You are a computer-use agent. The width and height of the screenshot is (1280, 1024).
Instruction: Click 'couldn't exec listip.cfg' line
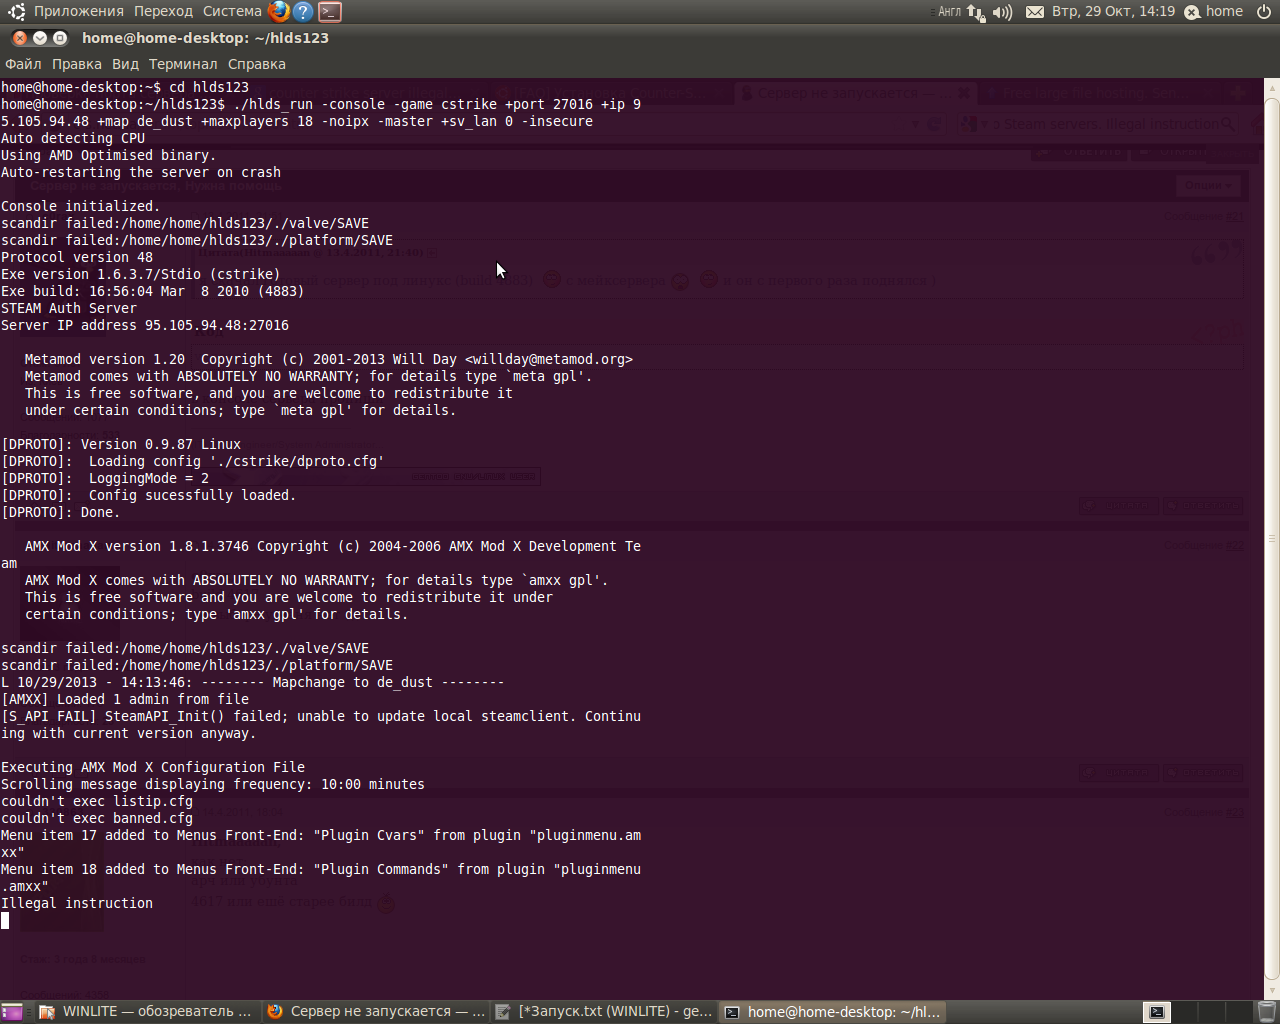pos(97,801)
